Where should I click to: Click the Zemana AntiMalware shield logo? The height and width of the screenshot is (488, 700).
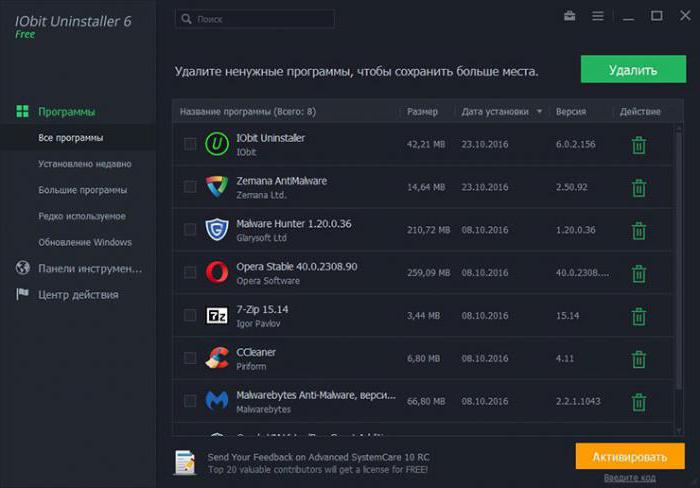tap(217, 186)
